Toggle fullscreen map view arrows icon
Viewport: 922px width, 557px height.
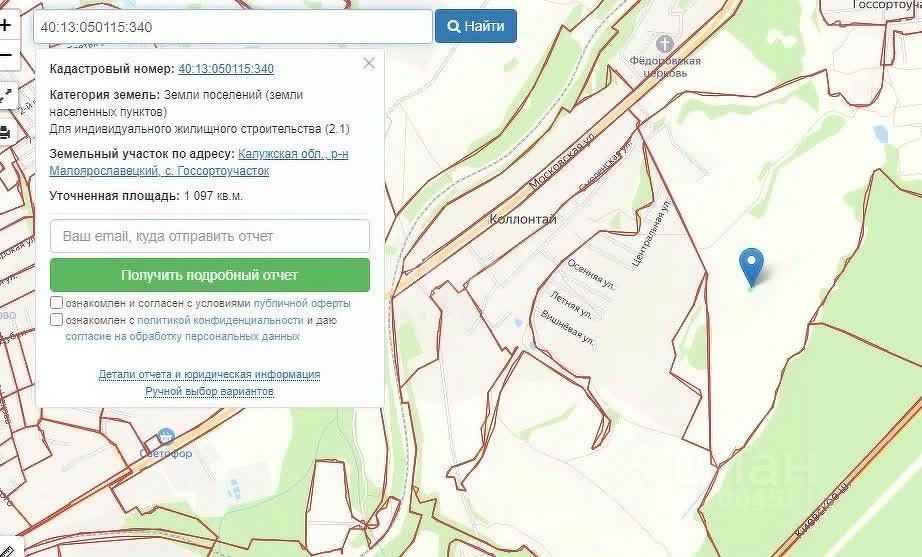point(6,95)
